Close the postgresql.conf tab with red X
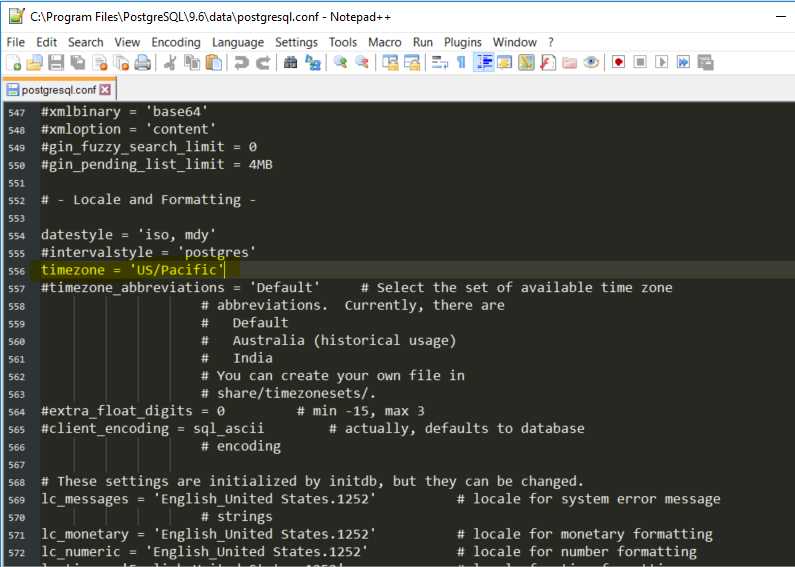The width and height of the screenshot is (795, 567). tap(105, 90)
